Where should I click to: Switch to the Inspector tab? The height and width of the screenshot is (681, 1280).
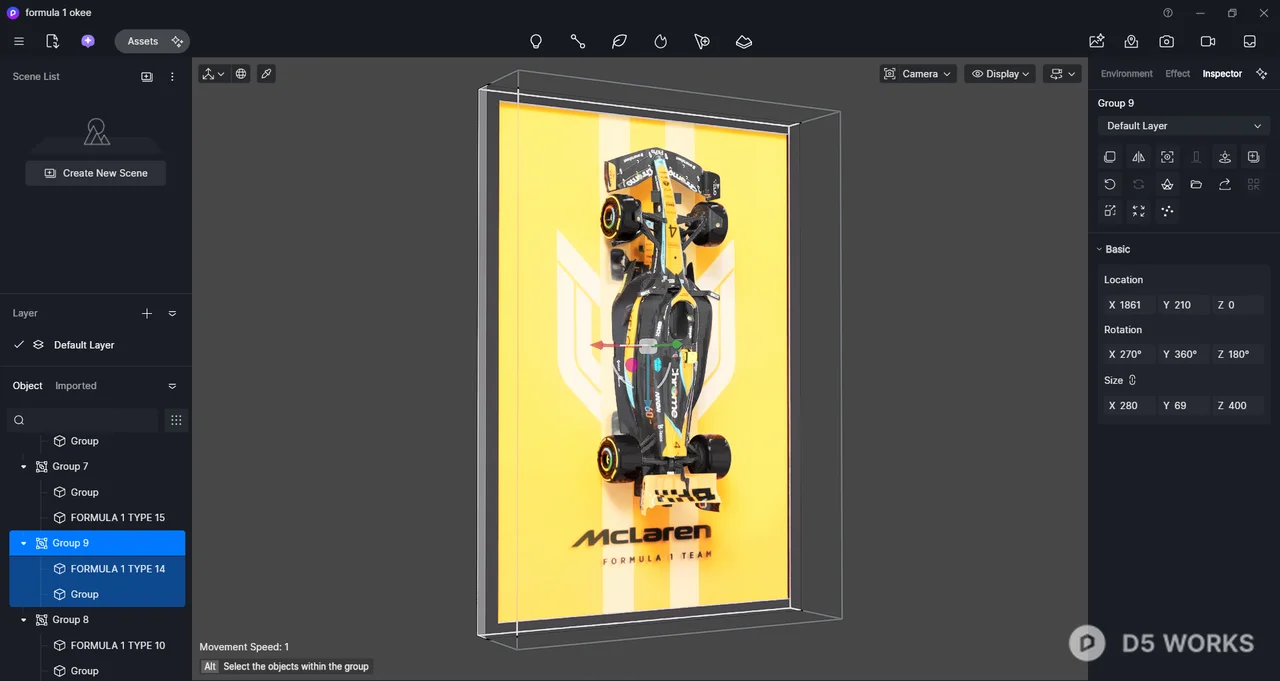click(1222, 74)
